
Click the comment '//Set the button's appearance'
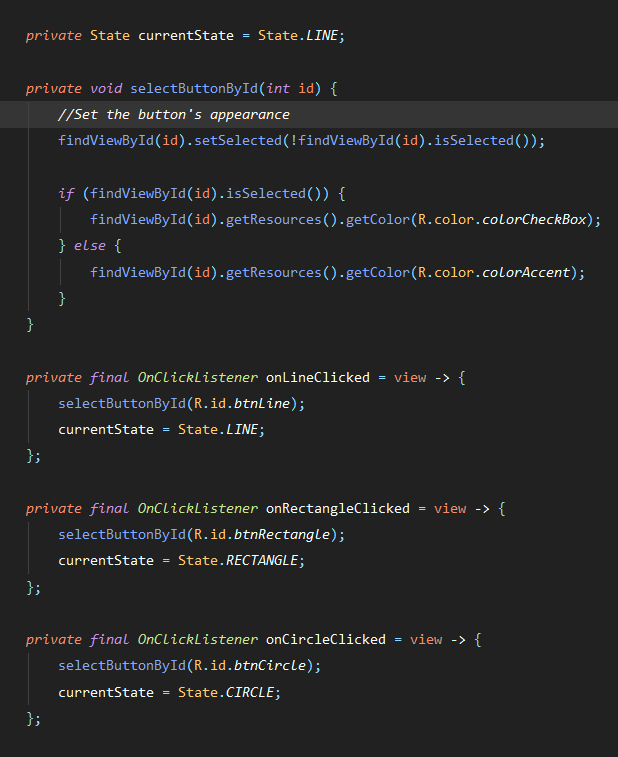tap(174, 115)
